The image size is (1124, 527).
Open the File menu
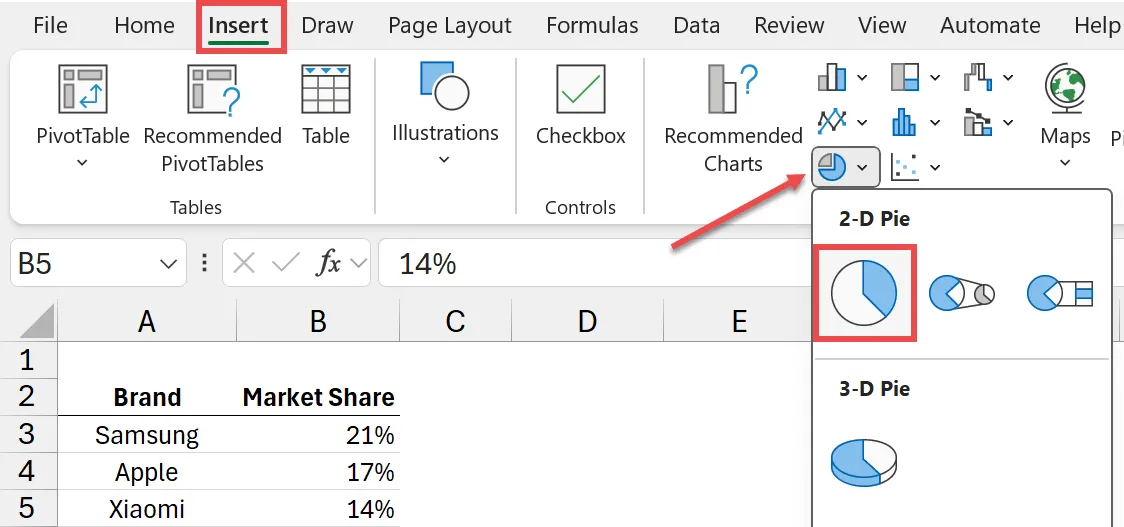[x=50, y=26]
